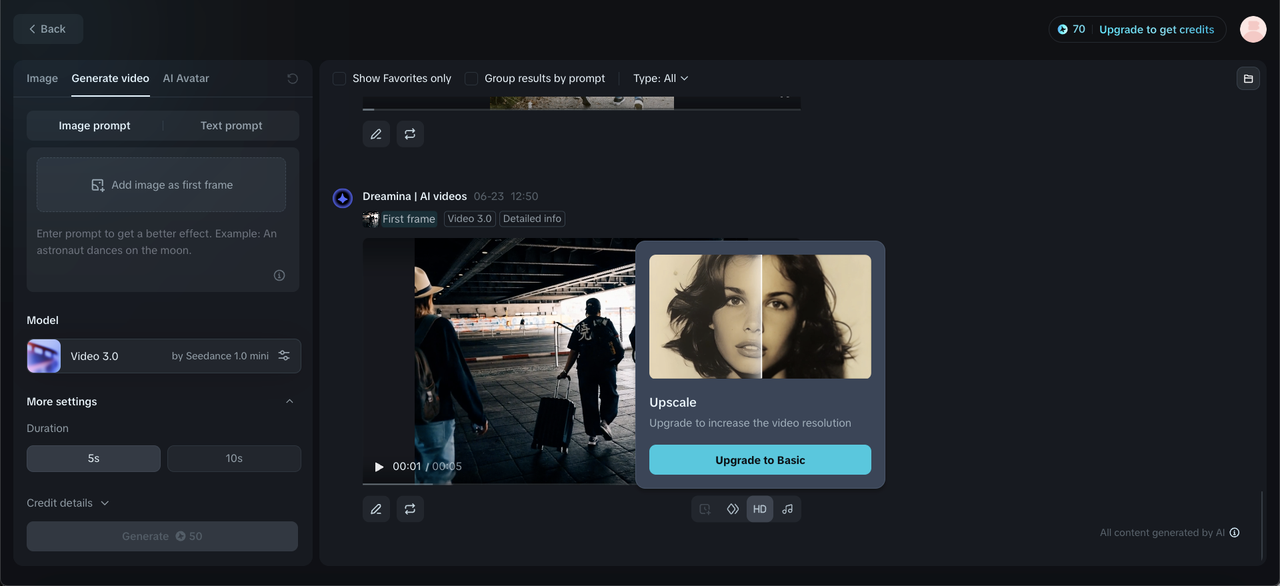This screenshot has height=586, width=1280.
Task: Open the folder assets icon at top right
Action: click(x=1248, y=78)
